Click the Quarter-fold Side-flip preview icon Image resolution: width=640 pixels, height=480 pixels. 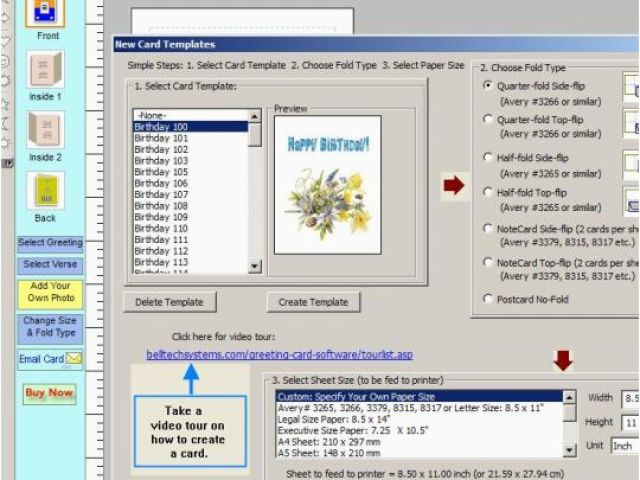pos(631,88)
